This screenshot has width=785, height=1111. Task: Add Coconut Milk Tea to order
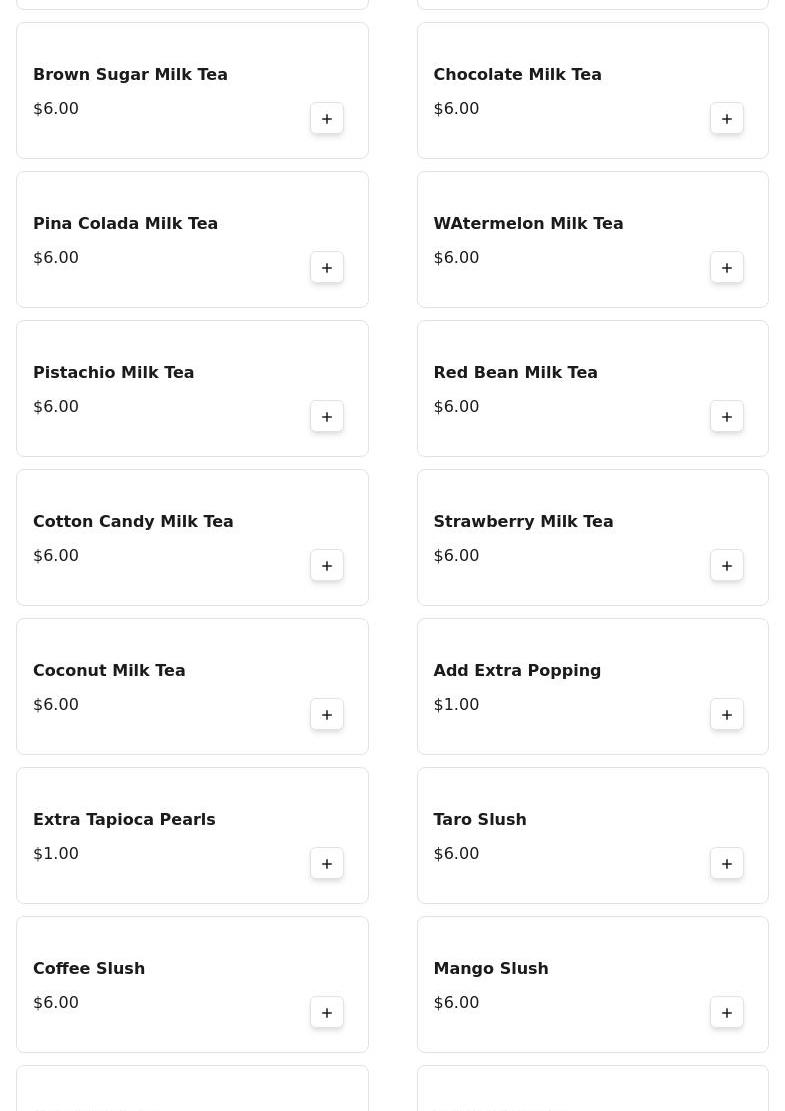coord(327,715)
